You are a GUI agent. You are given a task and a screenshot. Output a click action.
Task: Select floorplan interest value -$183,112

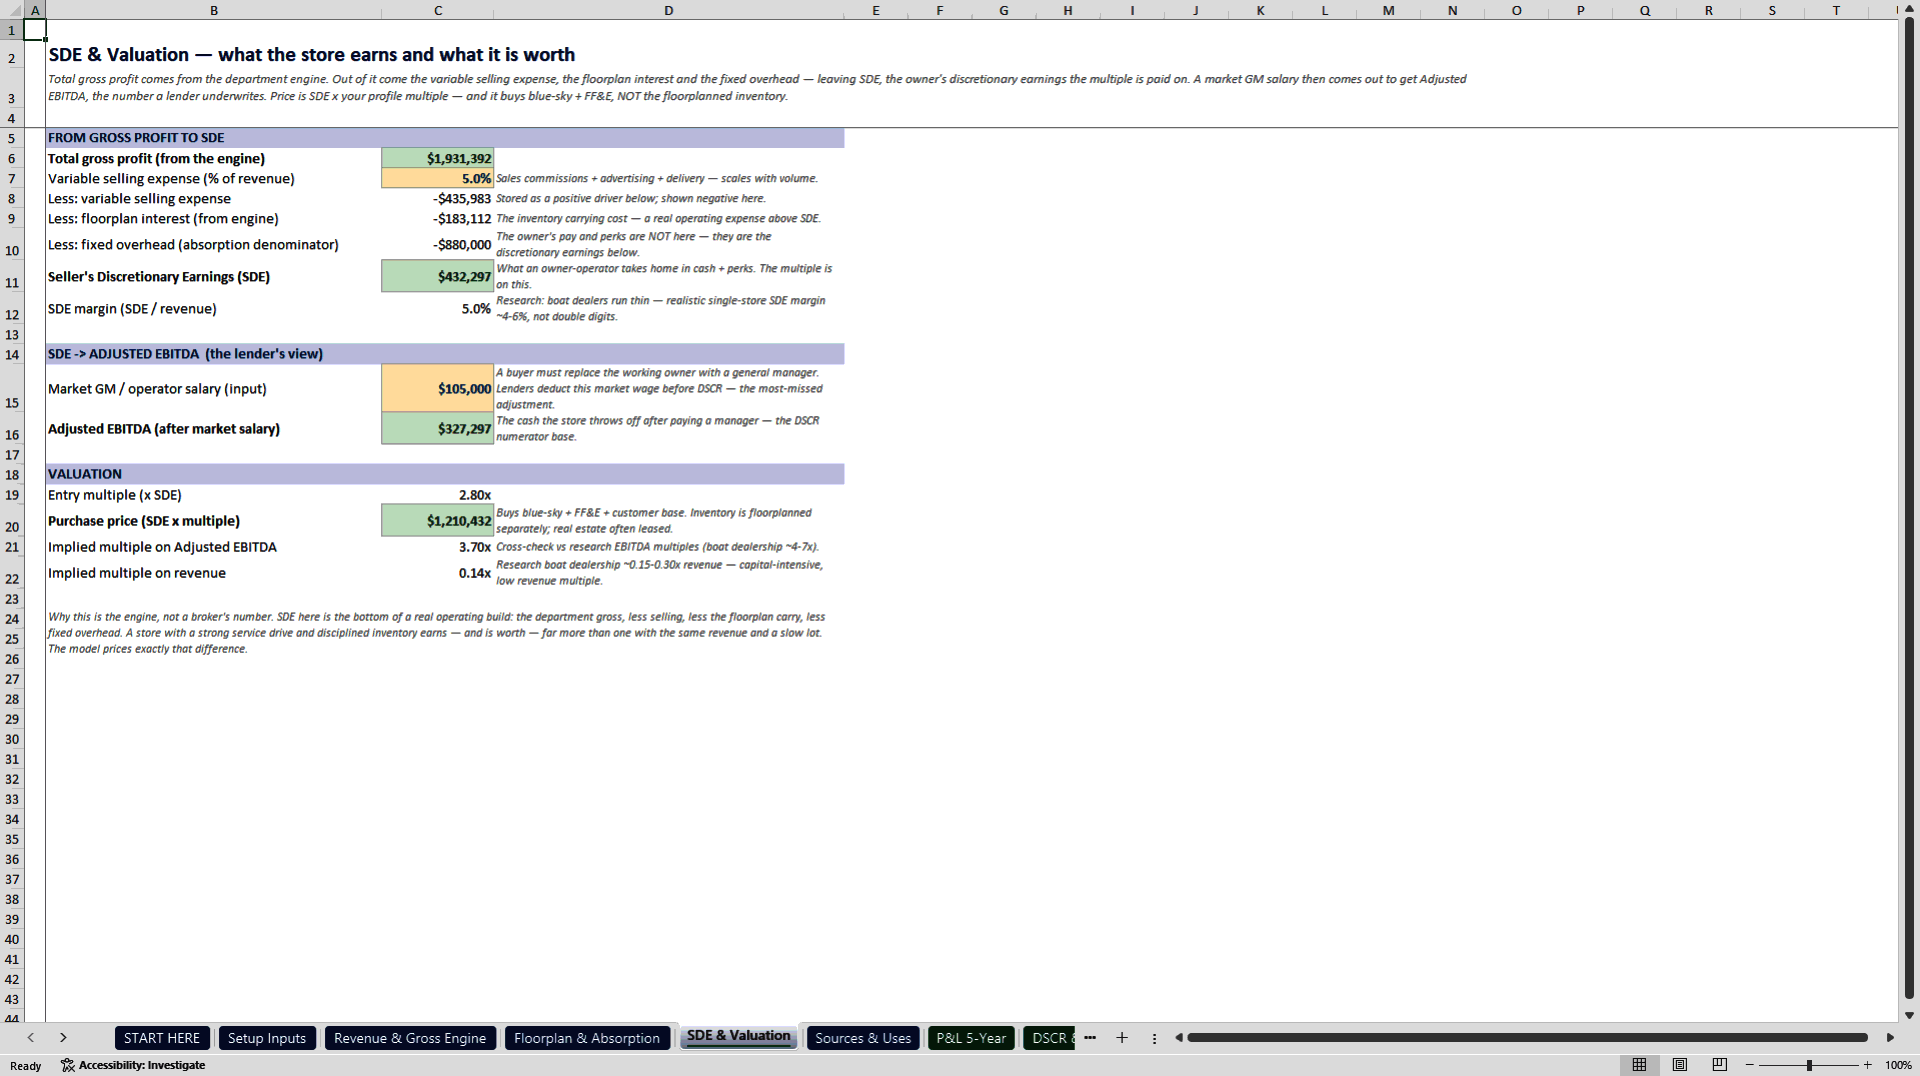pos(438,218)
